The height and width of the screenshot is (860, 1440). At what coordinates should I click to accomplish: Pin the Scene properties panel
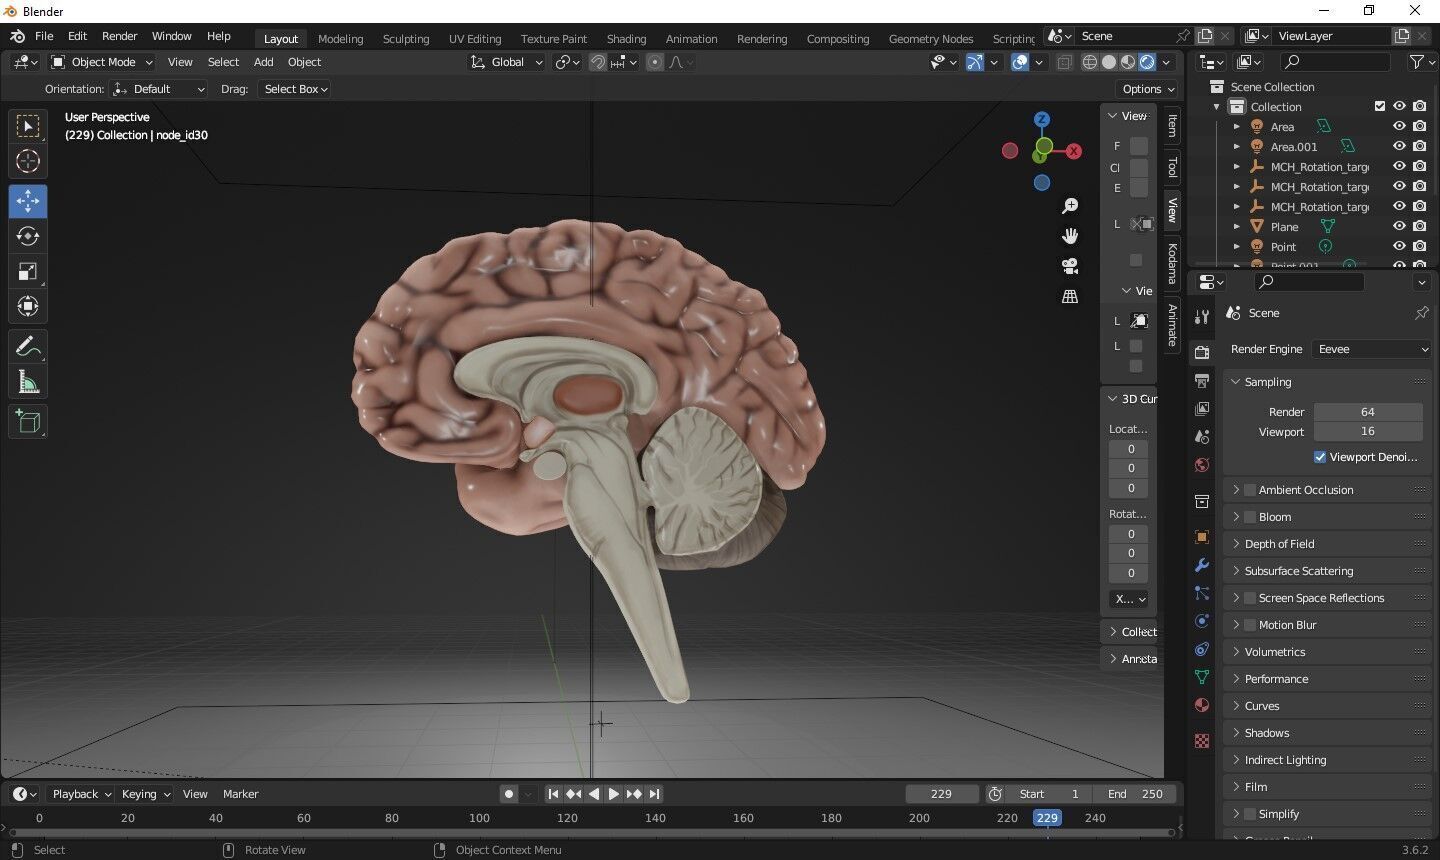pyautogui.click(x=1421, y=313)
